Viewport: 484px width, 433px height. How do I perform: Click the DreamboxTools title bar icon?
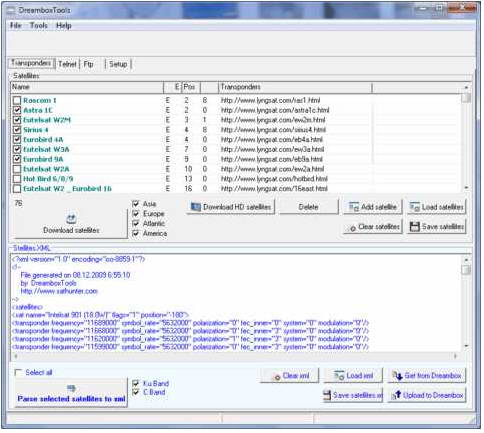click(x=11, y=10)
